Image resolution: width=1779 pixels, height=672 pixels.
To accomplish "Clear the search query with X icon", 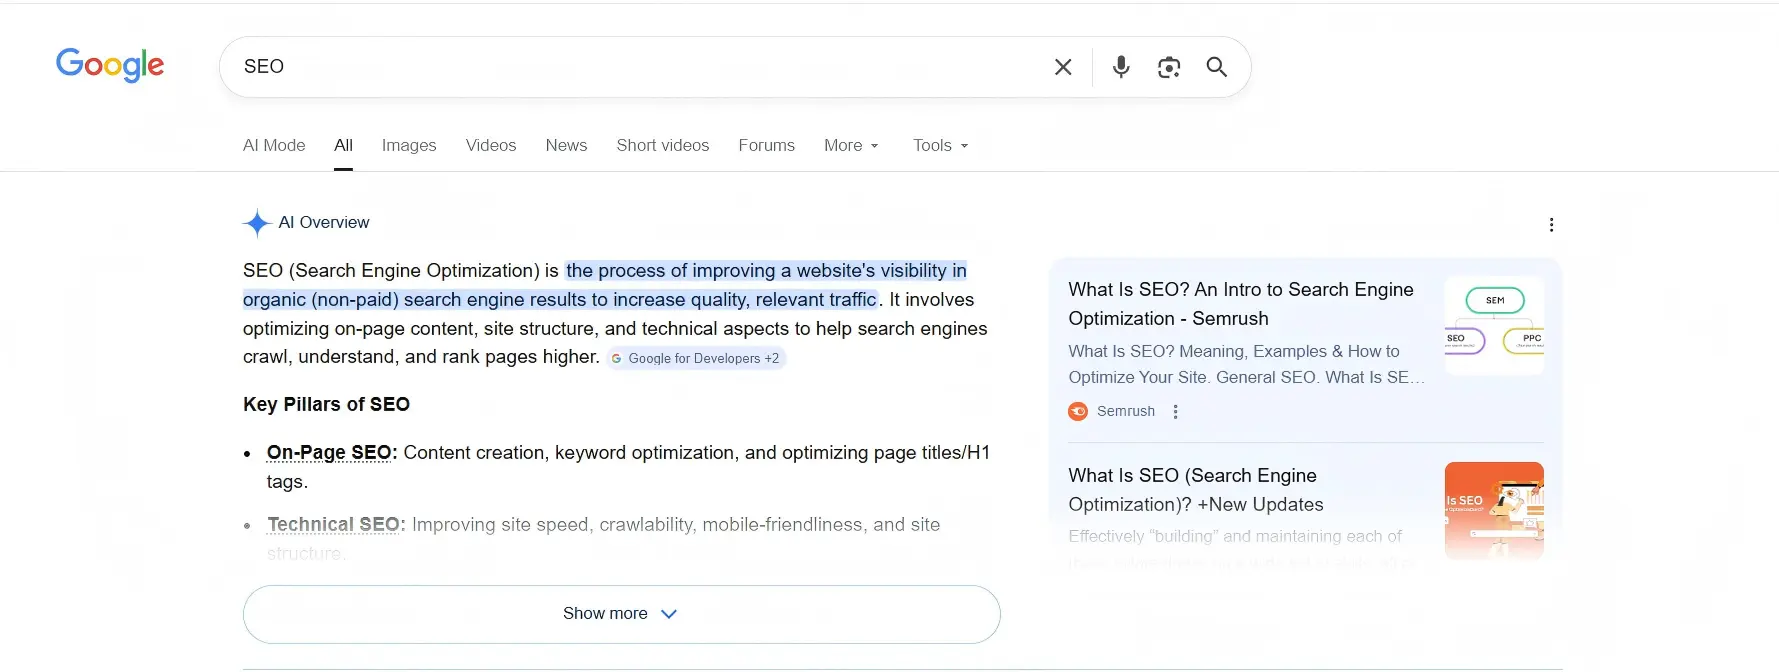I will click(x=1063, y=67).
